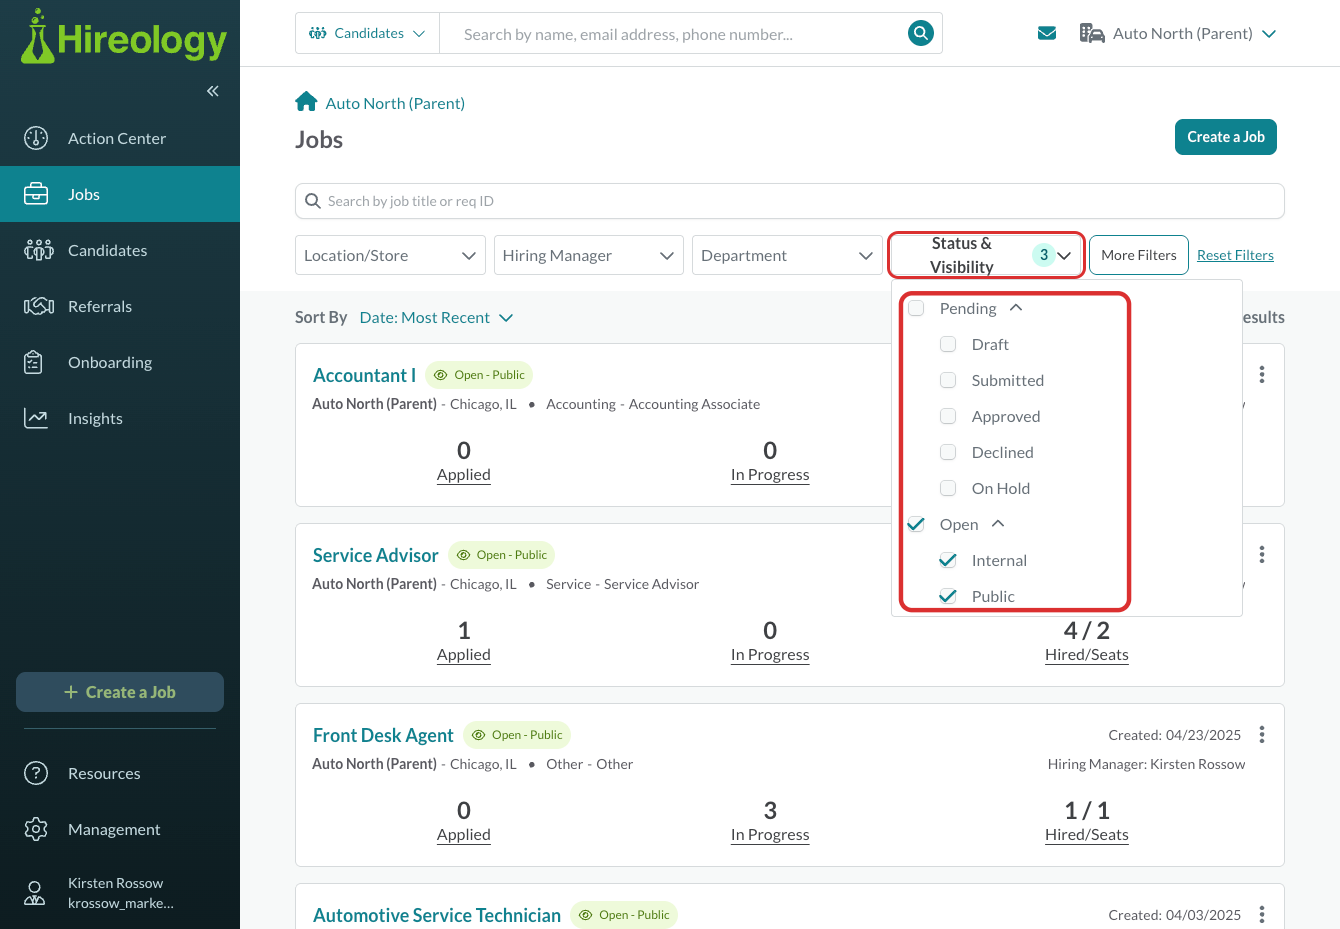1340x929 pixels.
Task: Open the Candidates search type dropdown
Action: pos(367,33)
